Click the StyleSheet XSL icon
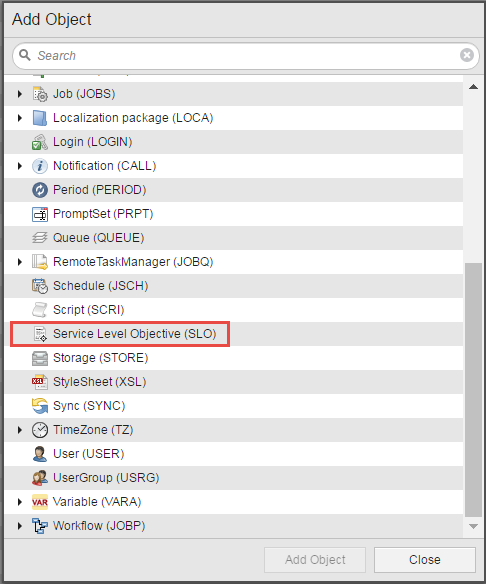The image size is (486, 584). (40, 382)
